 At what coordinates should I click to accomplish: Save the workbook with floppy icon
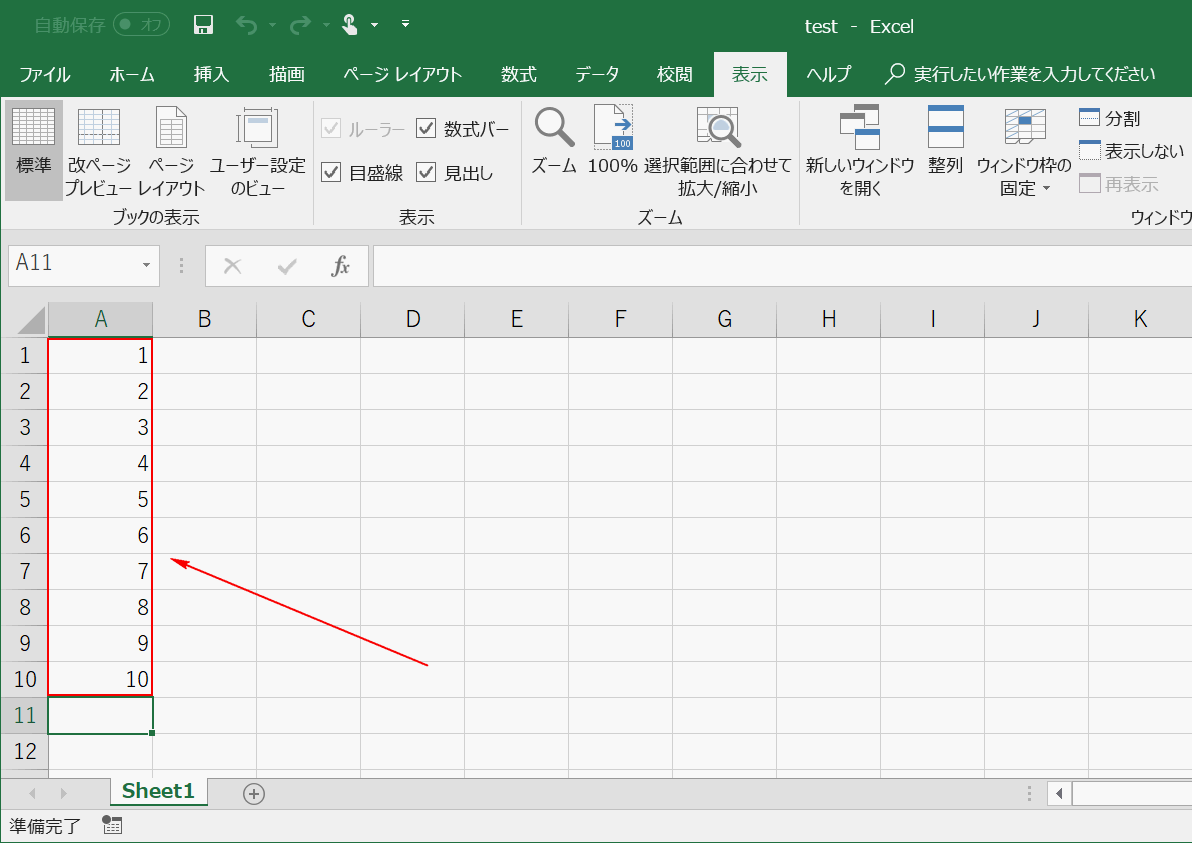pos(203,25)
